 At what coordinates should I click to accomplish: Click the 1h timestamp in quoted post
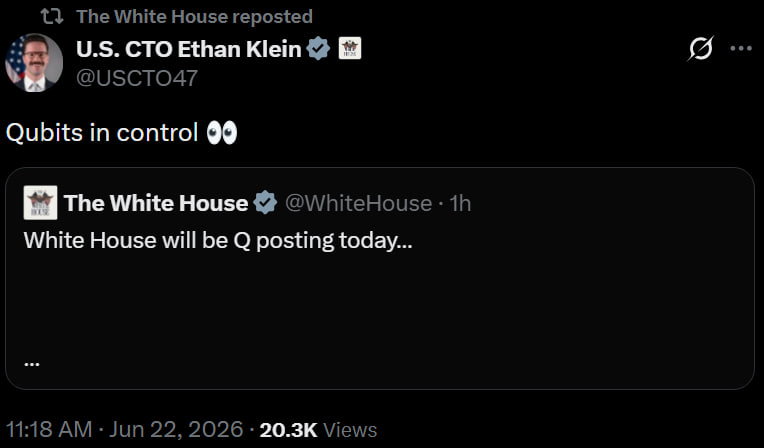[460, 203]
